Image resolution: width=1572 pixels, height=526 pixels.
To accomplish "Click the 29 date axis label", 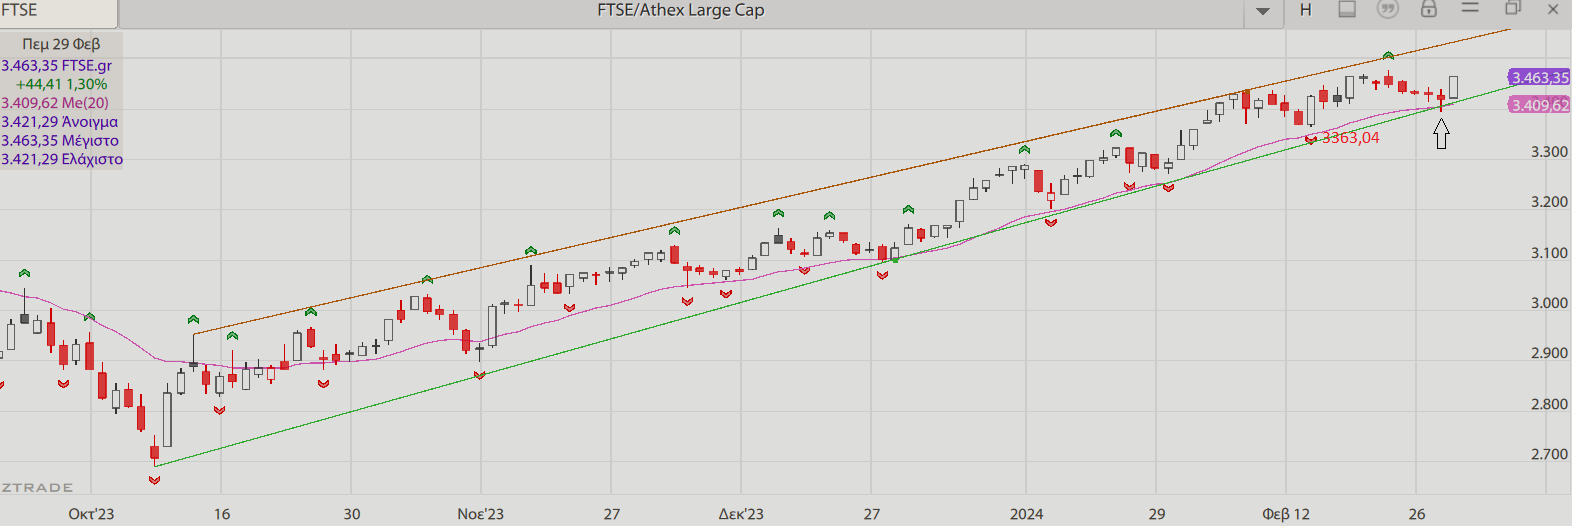I will [1157, 514].
